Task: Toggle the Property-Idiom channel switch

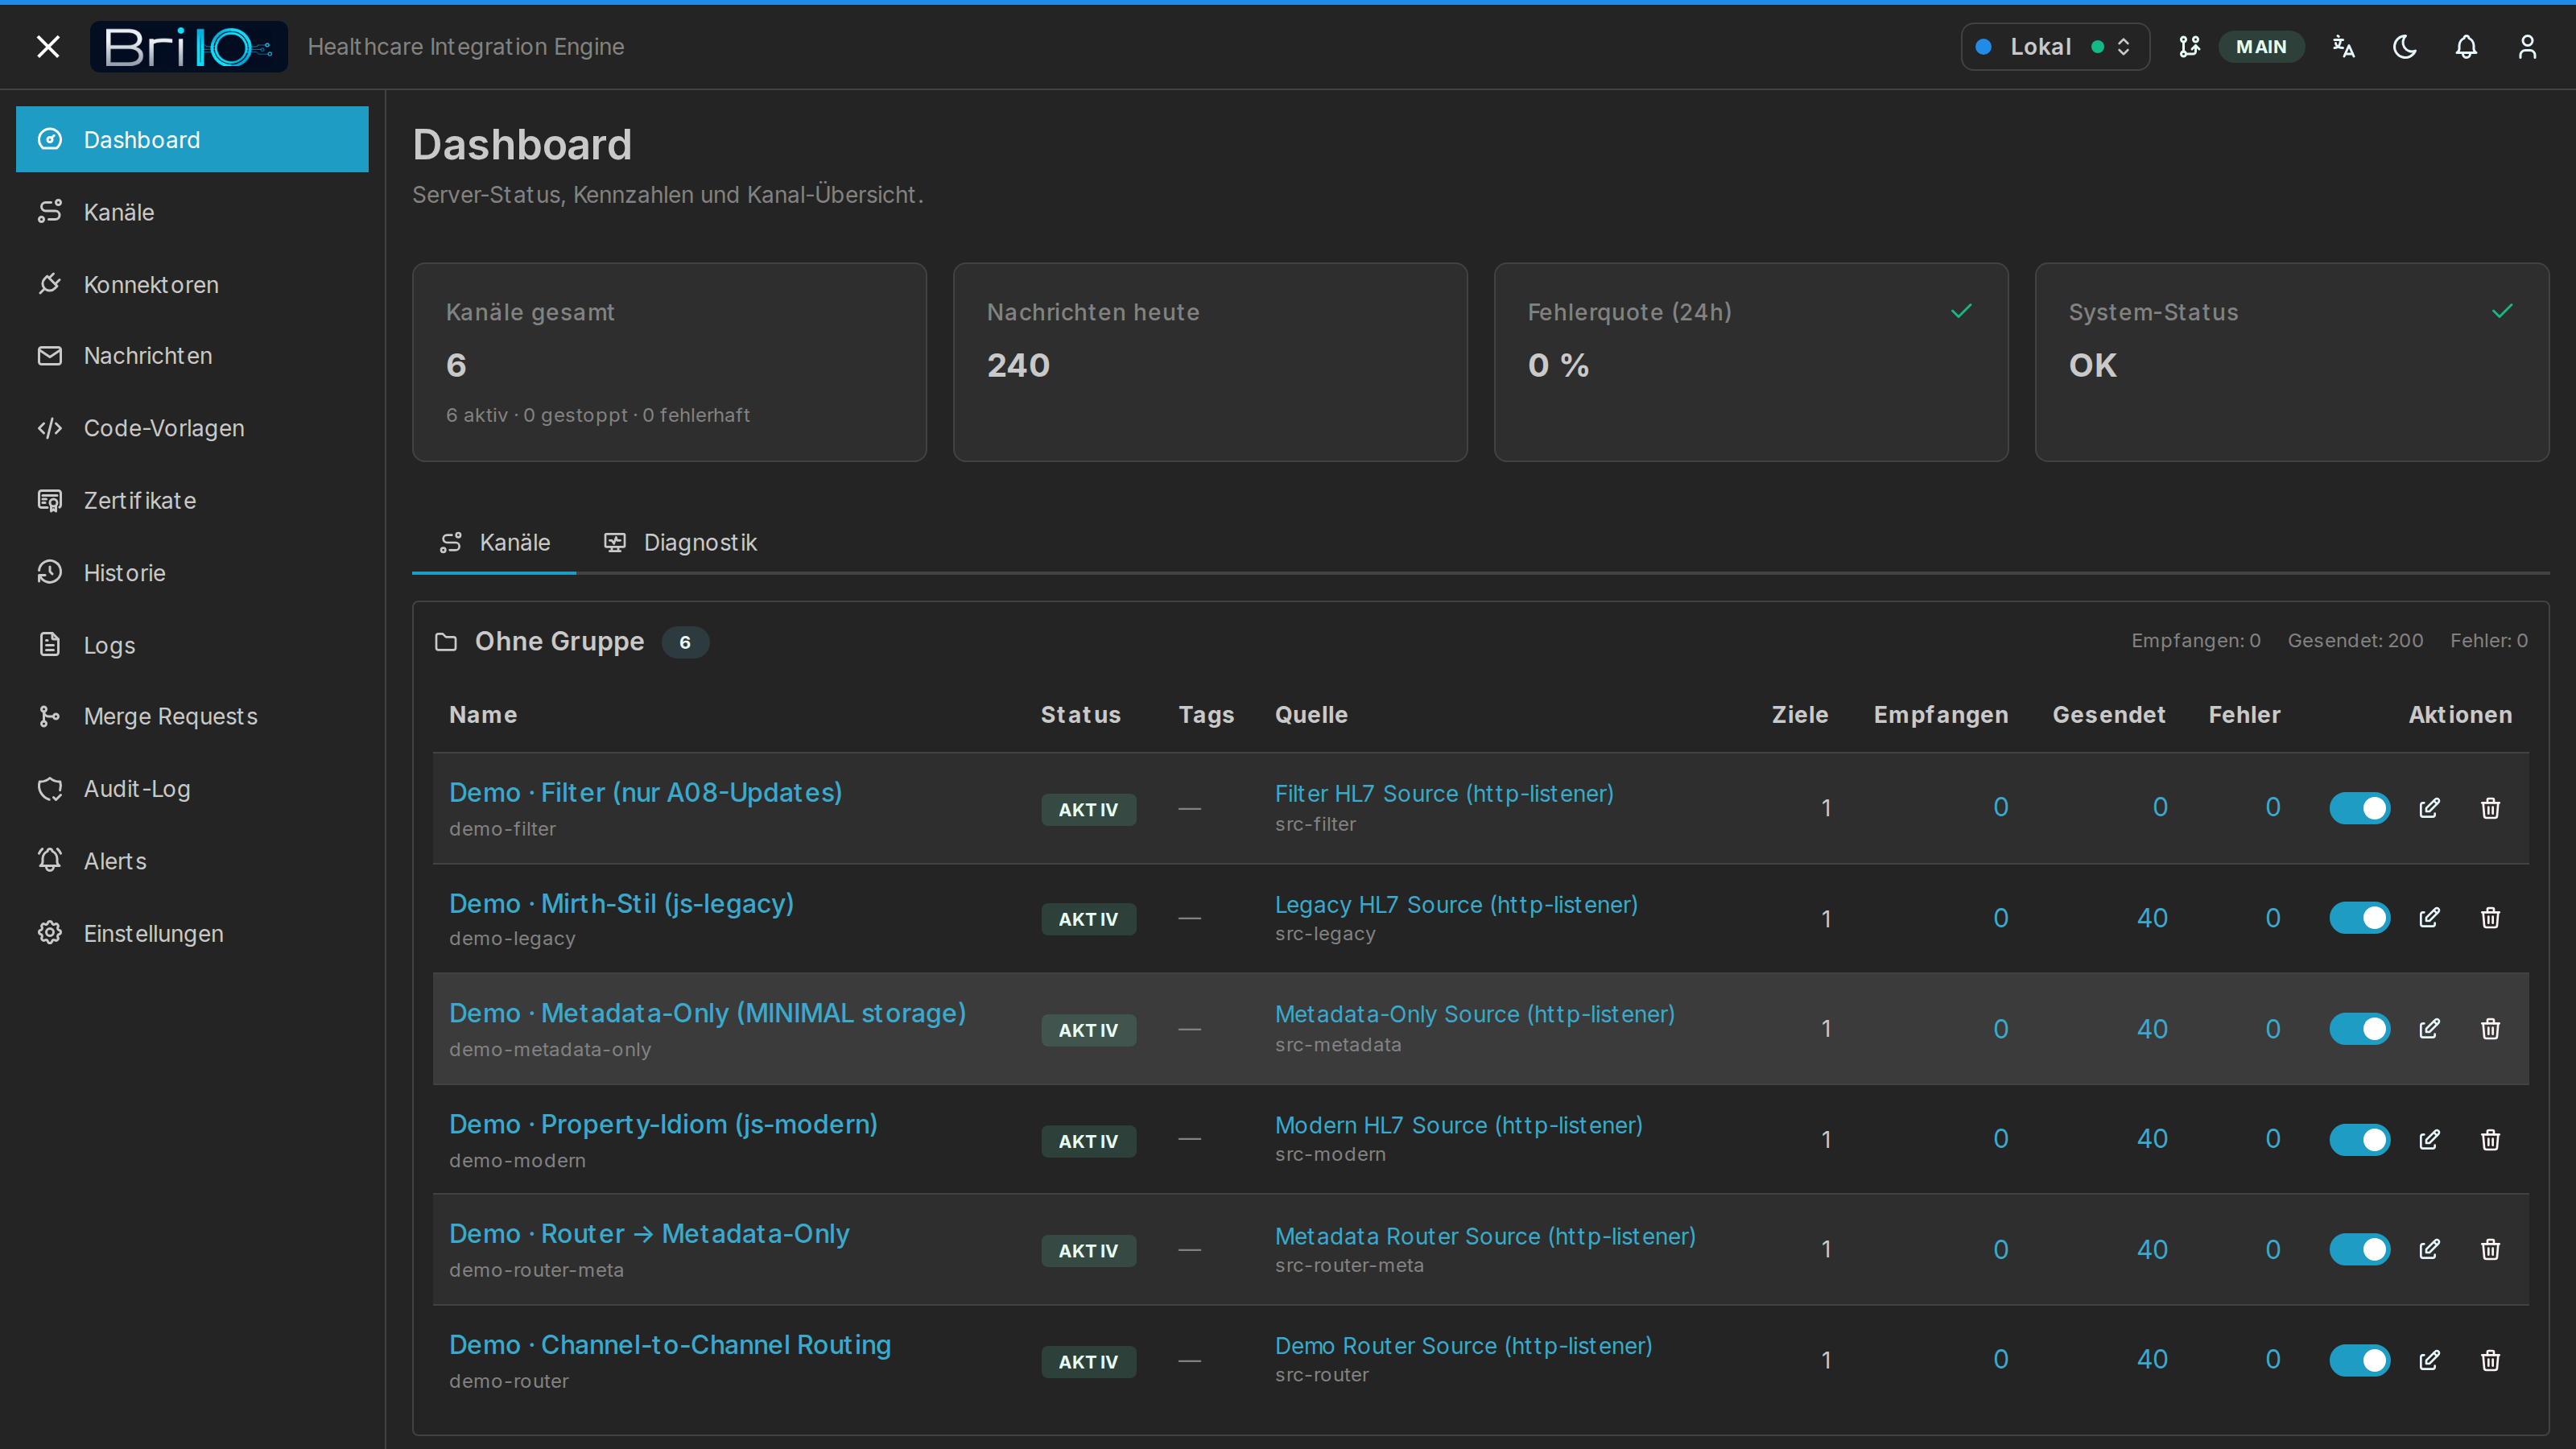Action: tap(2359, 1140)
